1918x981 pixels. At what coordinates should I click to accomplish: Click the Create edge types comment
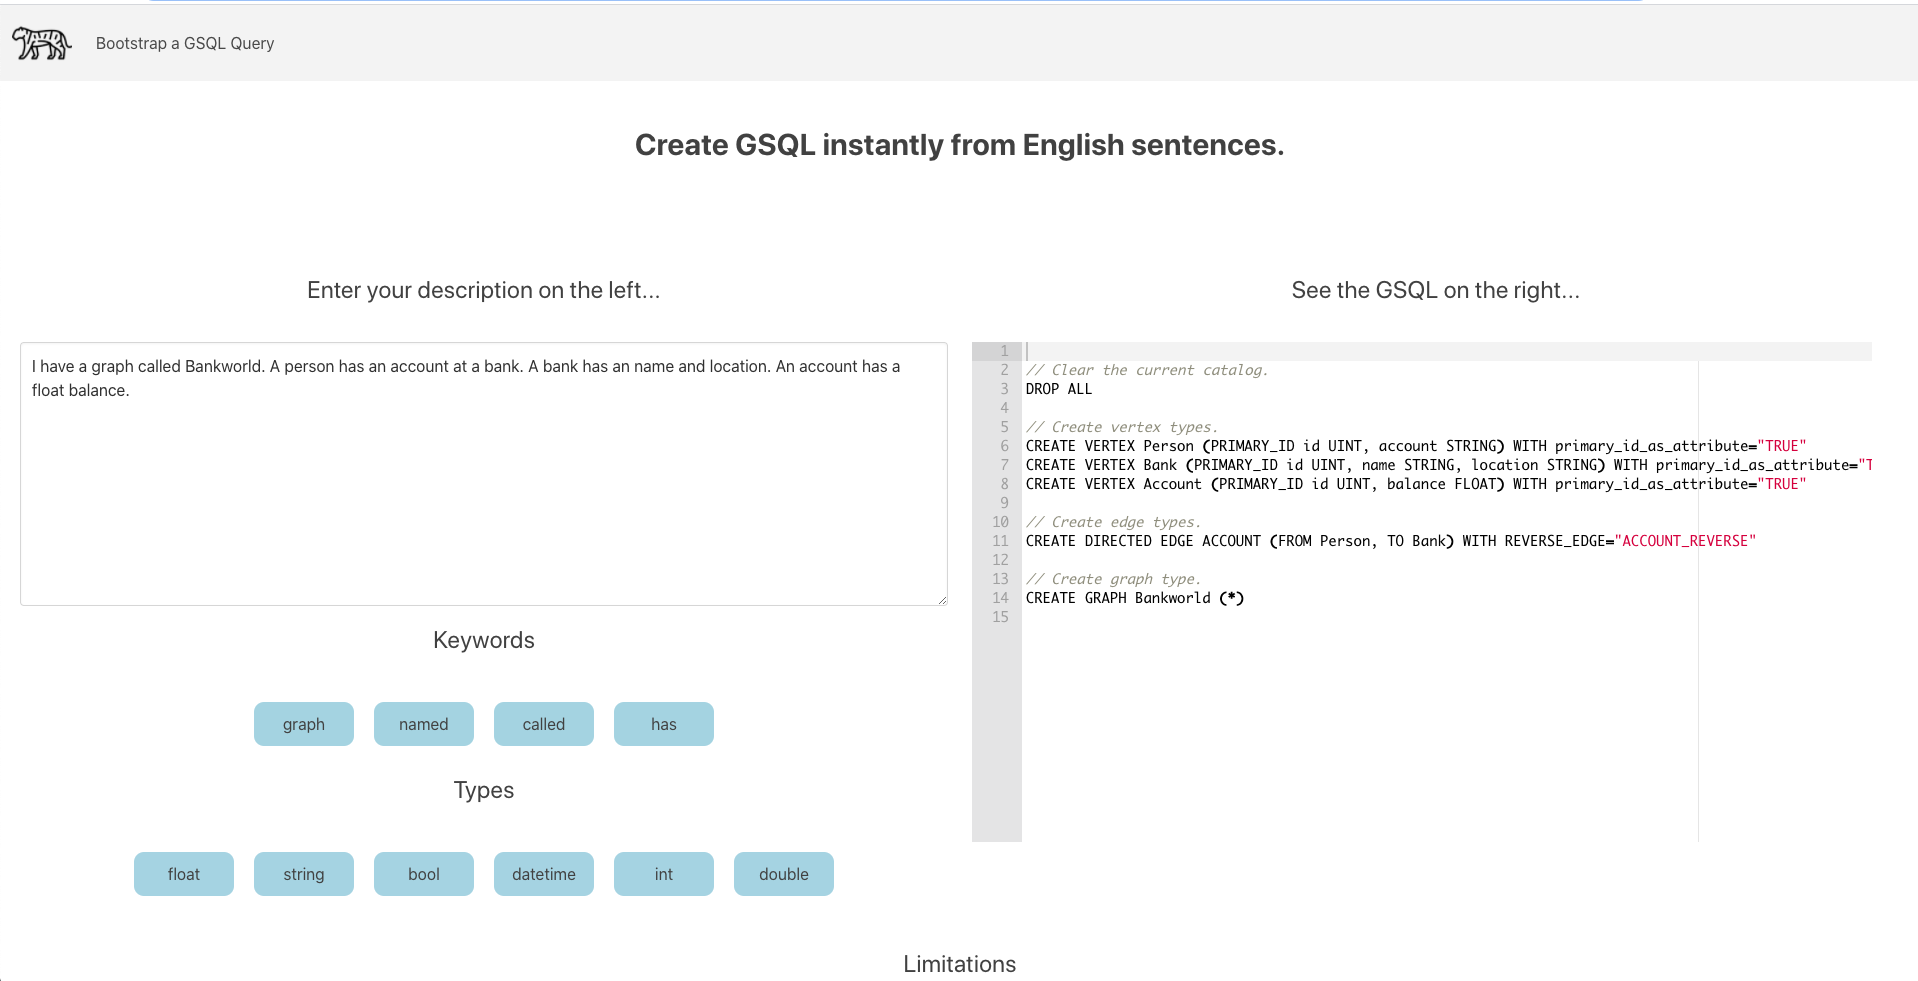tap(1114, 522)
